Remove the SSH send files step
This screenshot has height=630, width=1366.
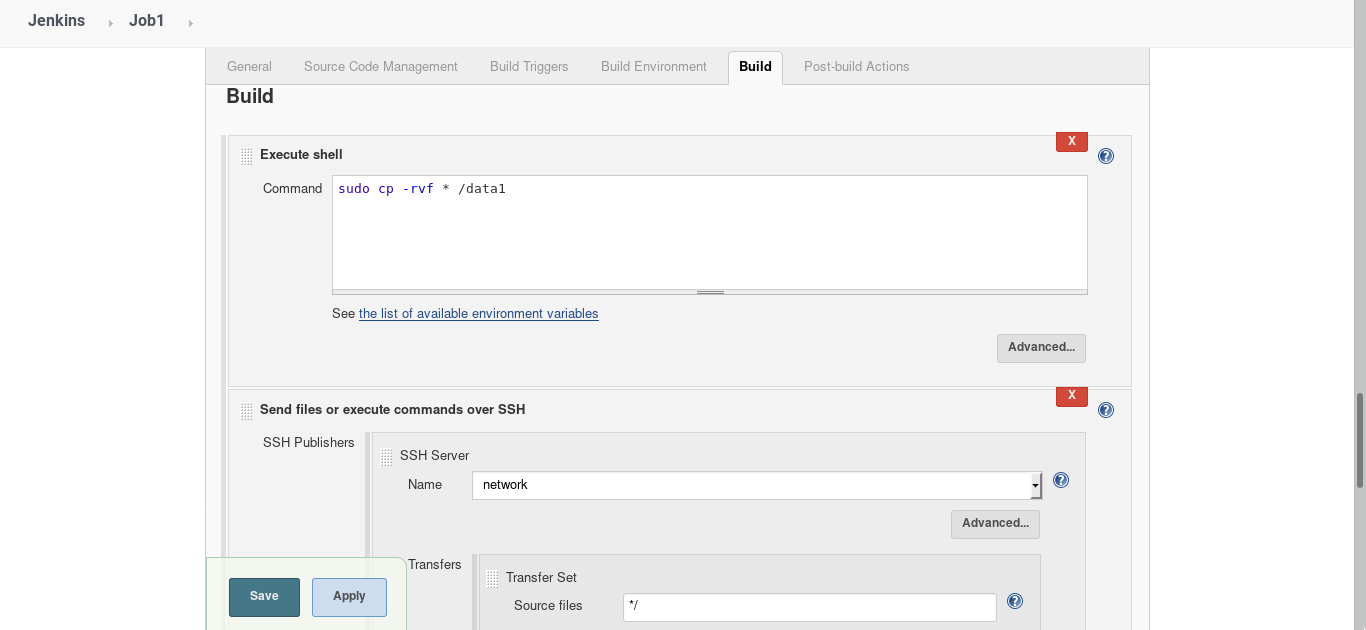point(1071,396)
